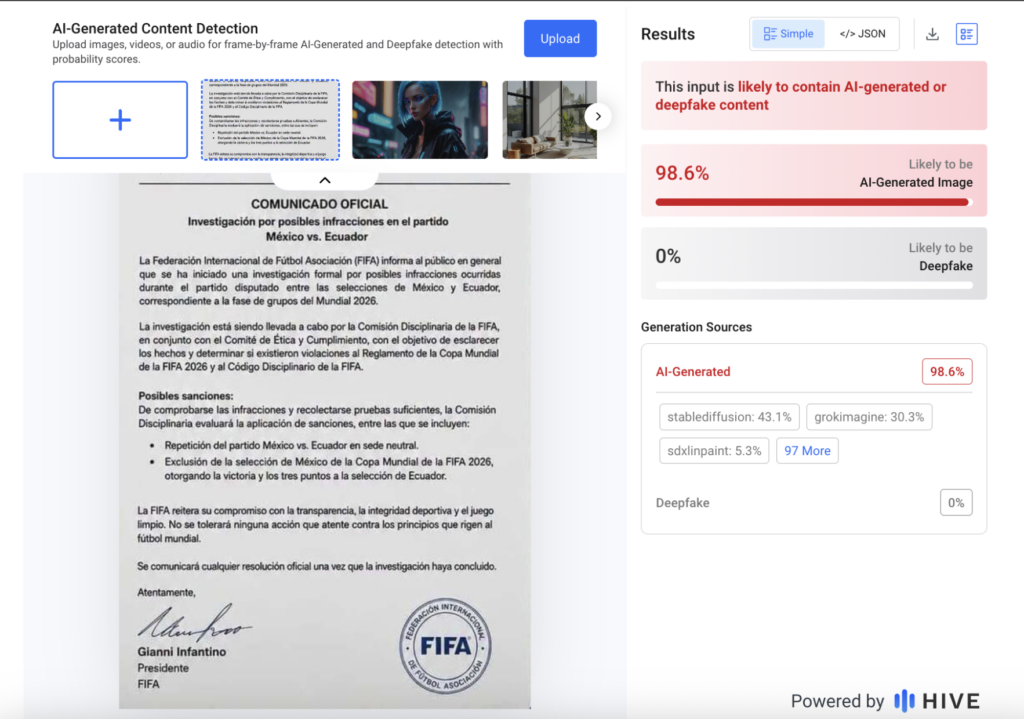Viewport: 1024px width, 719px height.
Task: Click the AI-Generated Content Detection title
Action: coord(155,28)
